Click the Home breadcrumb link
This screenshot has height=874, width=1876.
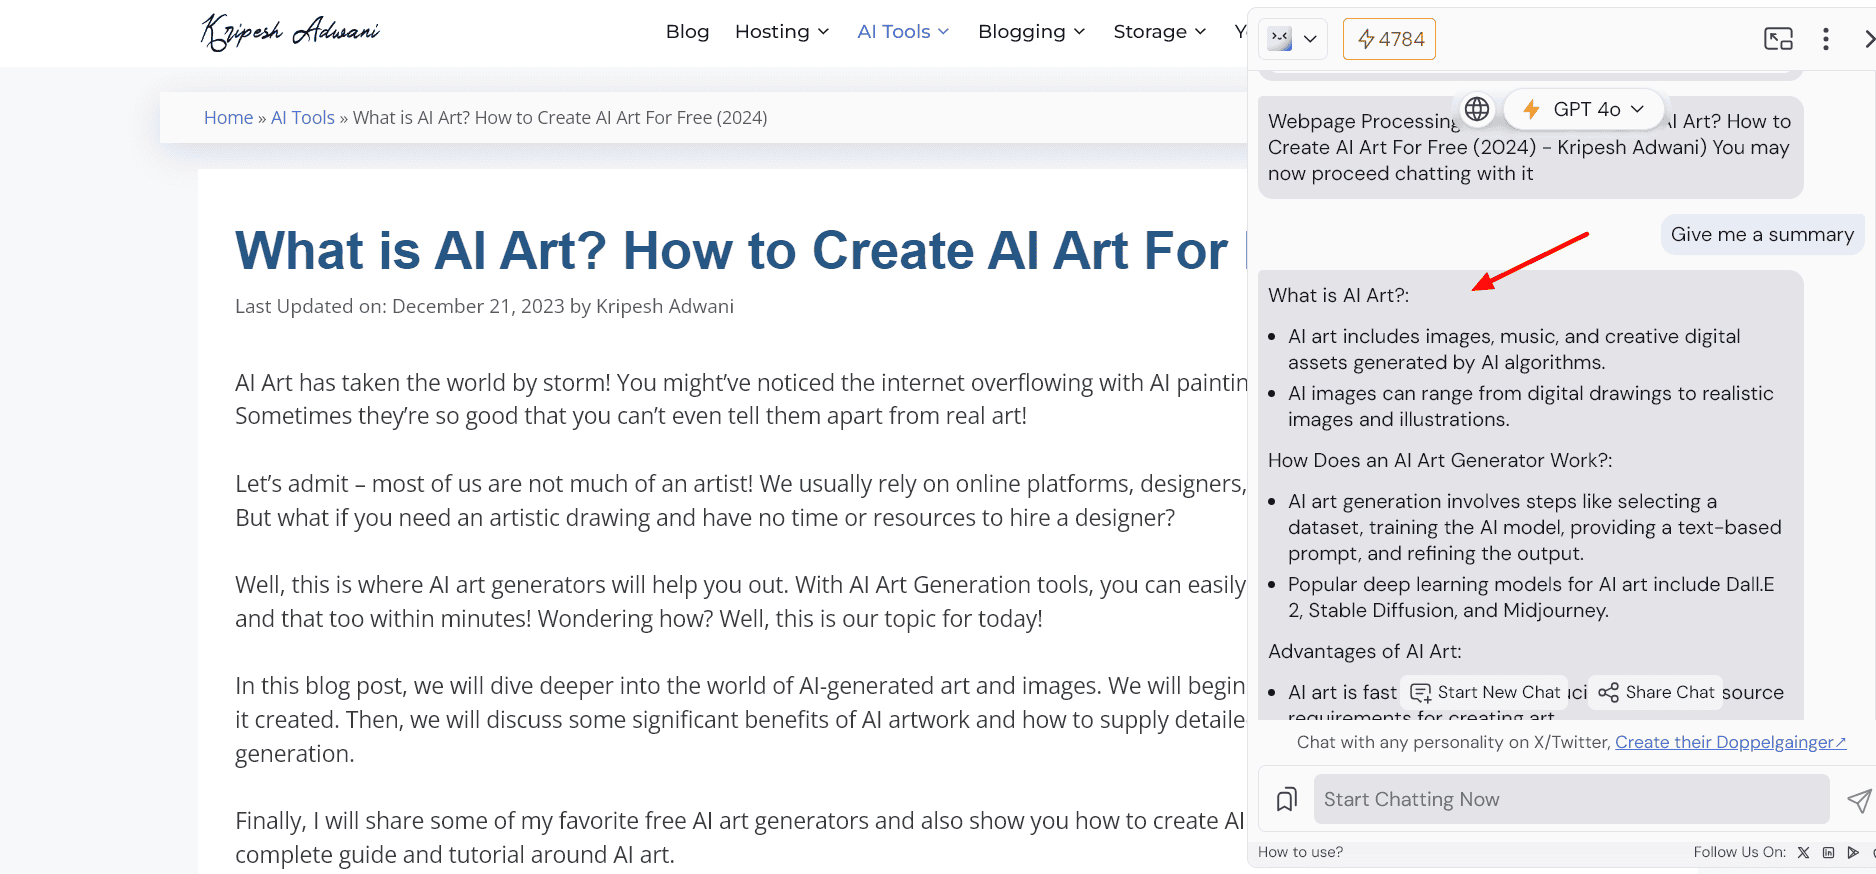click(x=228, y=118)
